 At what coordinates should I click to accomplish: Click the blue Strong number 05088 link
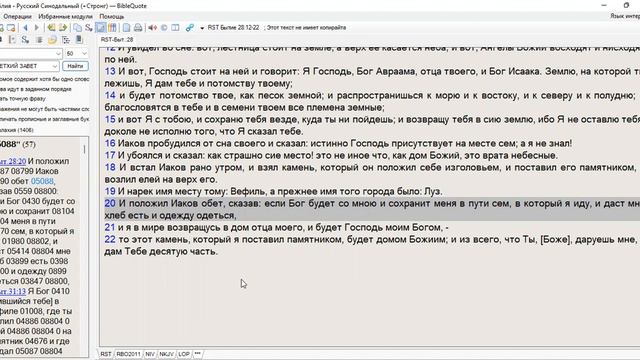tap(42, 181)
